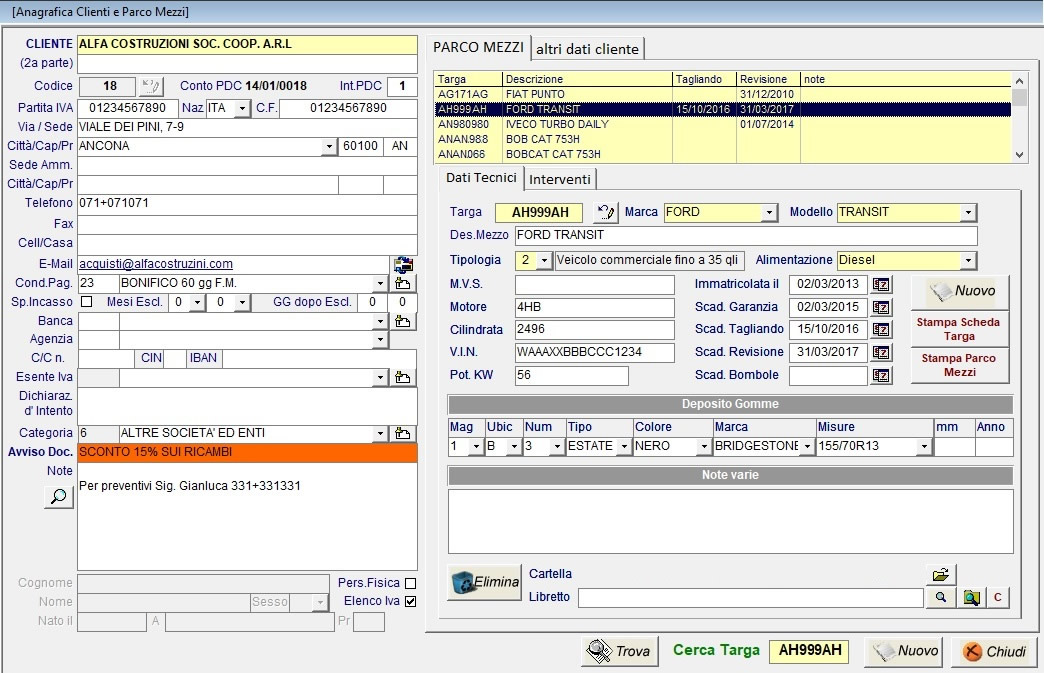Click Nuovo button beside Immatricolata date
This screenshot has height=673, width=1044.
point(960,292)
